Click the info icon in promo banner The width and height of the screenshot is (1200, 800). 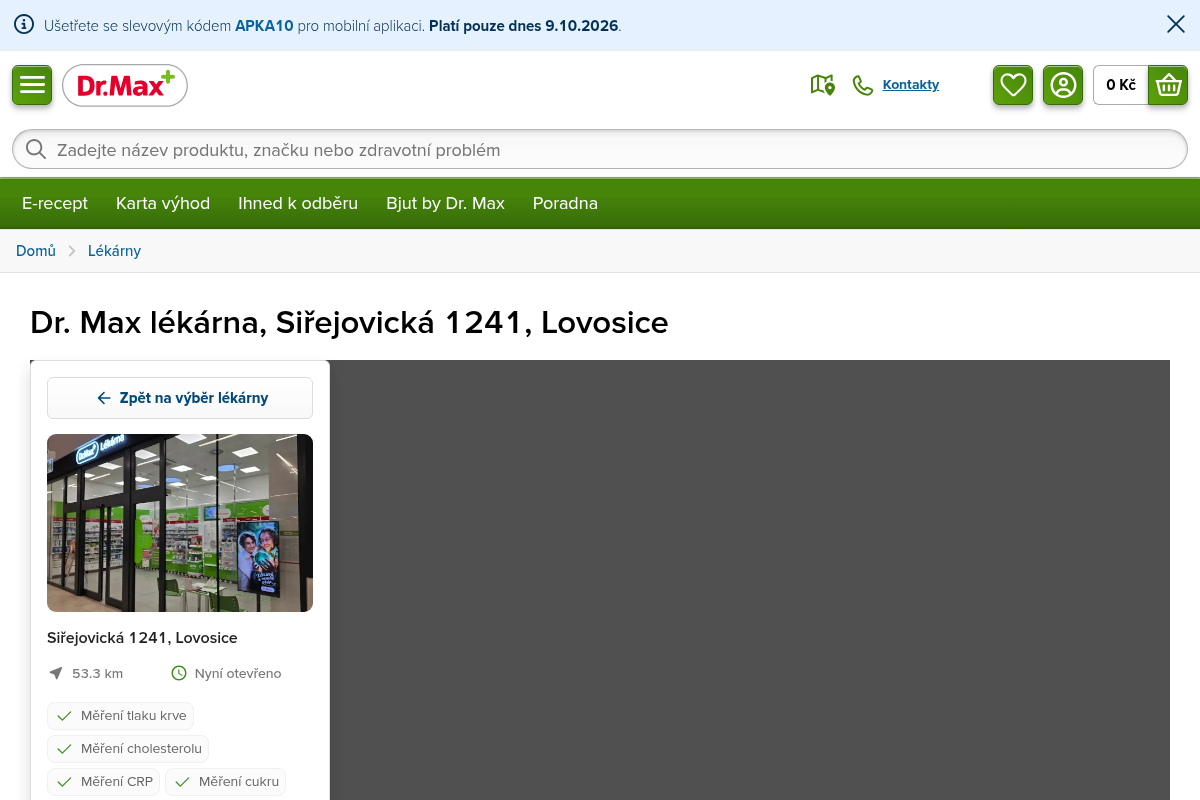pyautogui.click(x=24, y=25)
